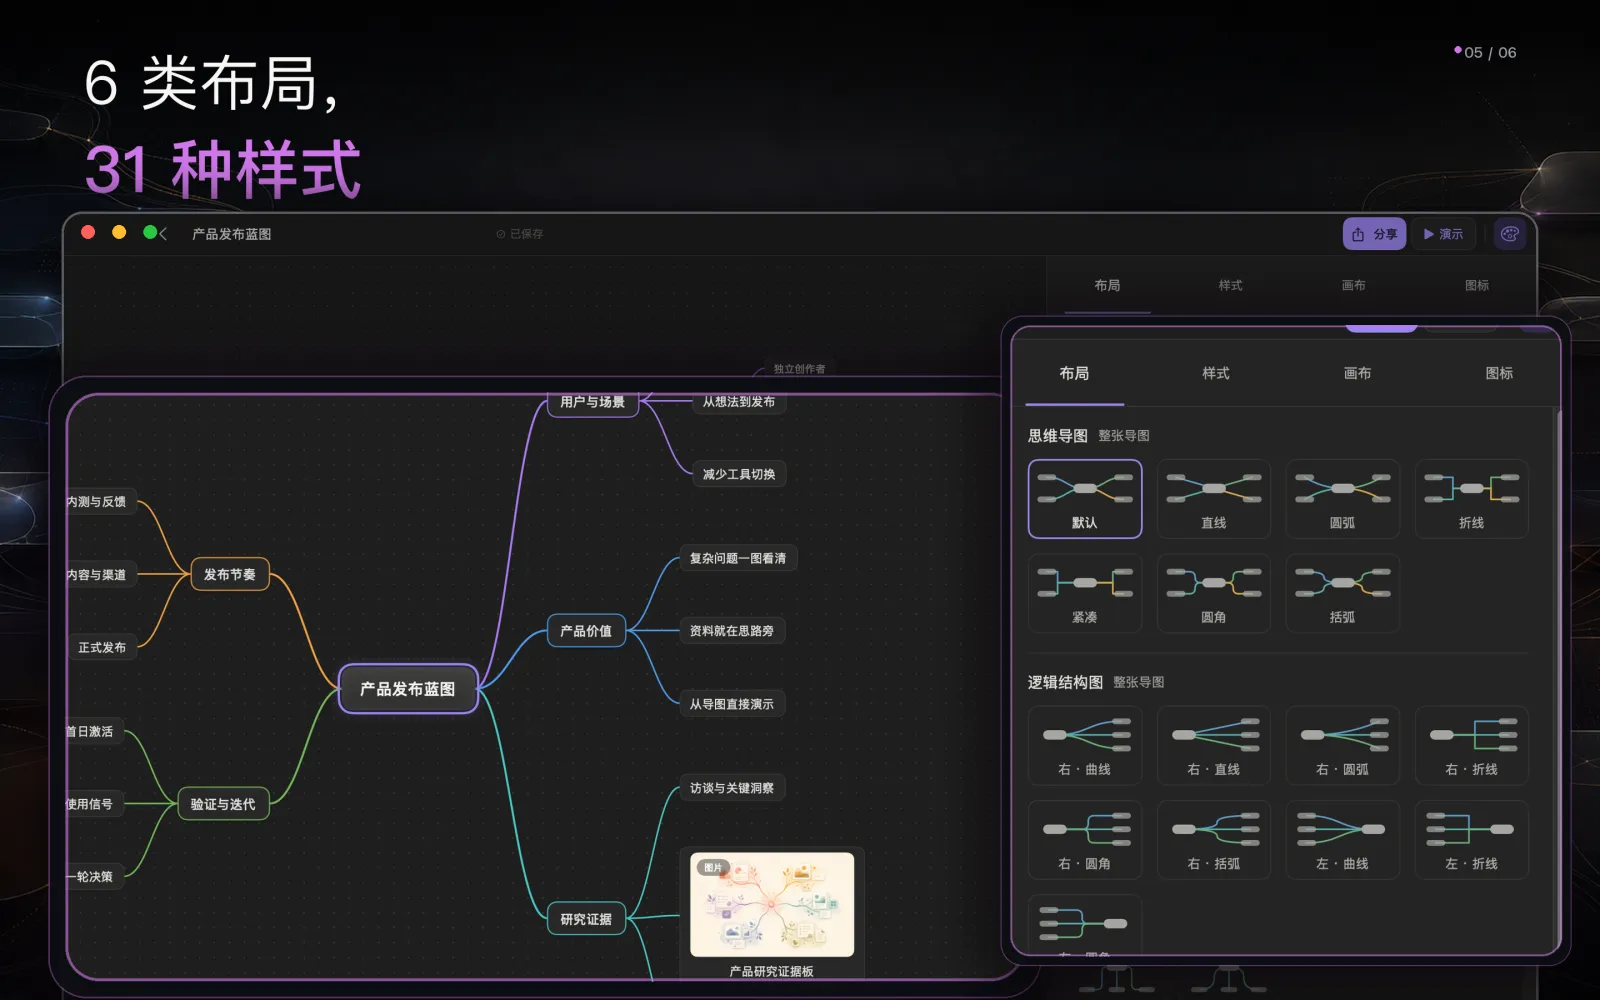The image size is (1600, 1000).
Task: Click the 思维导图 section heading
Action: 1058,436
